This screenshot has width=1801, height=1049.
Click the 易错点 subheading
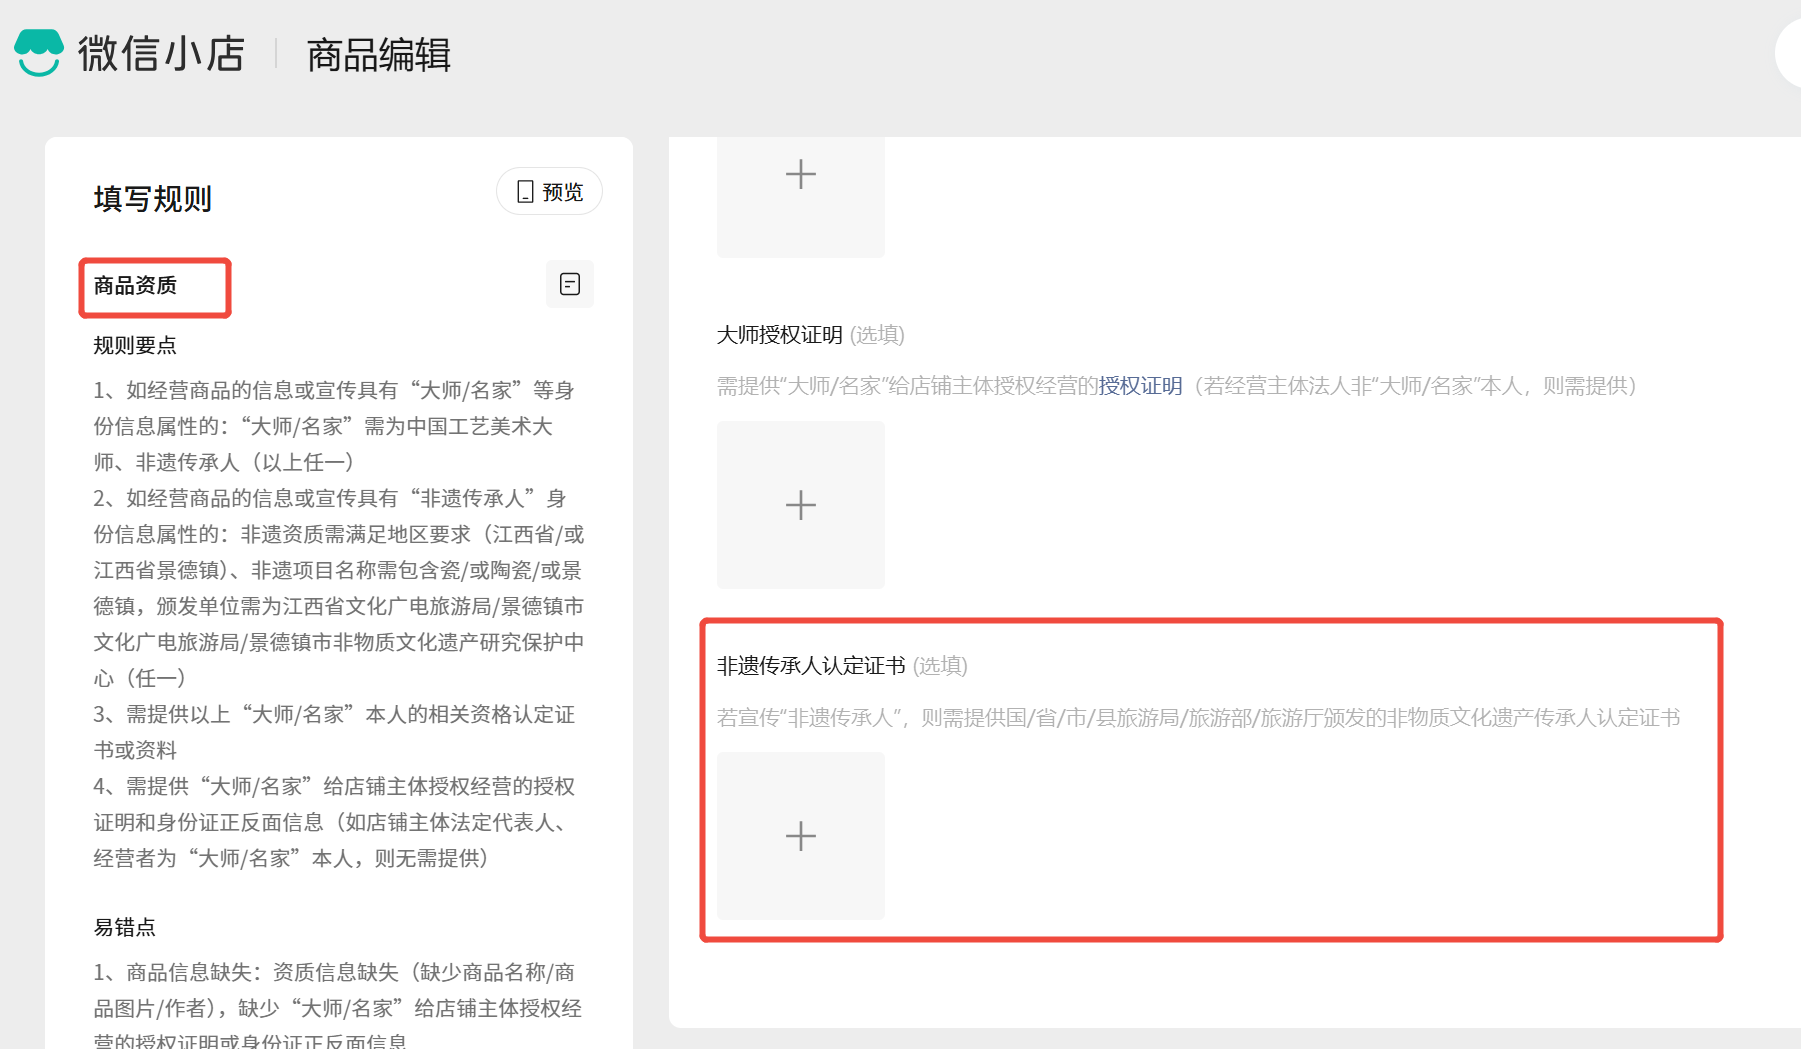125,928
